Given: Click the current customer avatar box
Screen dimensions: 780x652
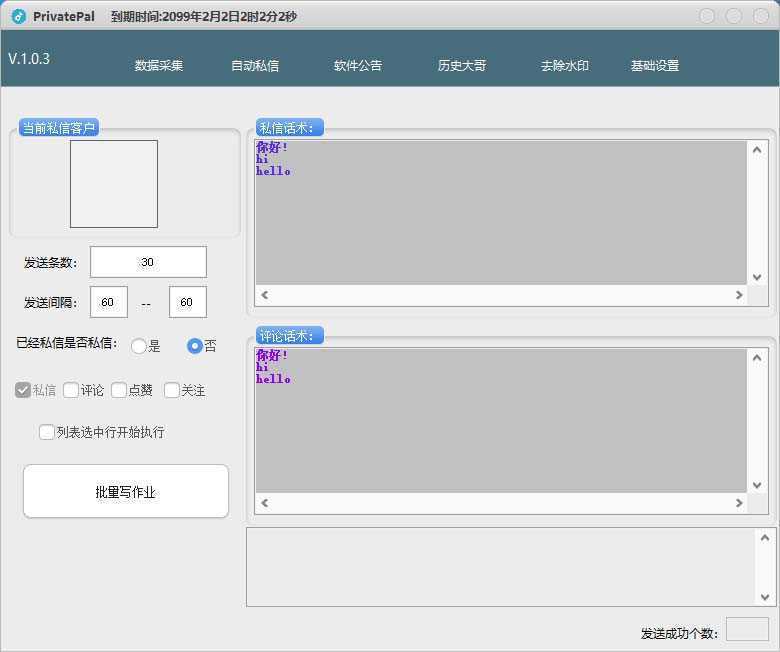Looking at the screenshot, I should 114,184.
